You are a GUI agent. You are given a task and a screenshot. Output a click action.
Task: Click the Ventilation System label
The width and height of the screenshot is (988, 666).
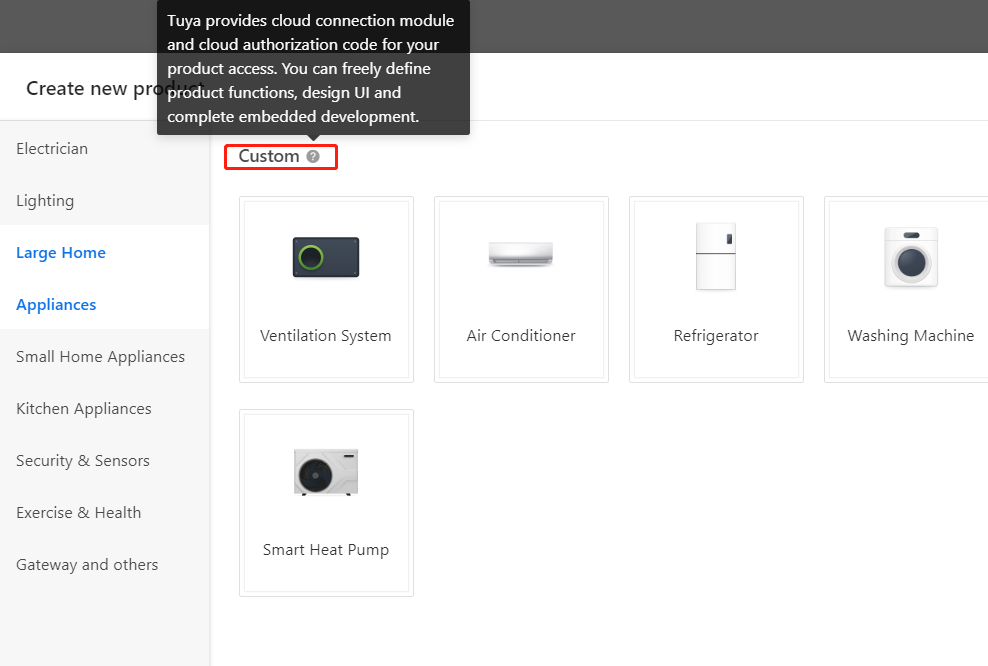click(x=326, y=336)
